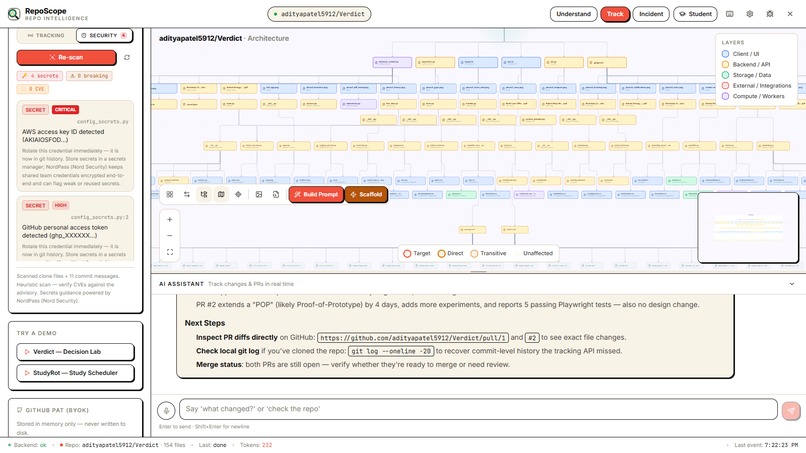Screen dimensions: 806x453
Task: Click the Build Prompt button
Action: tap(316, 194)
